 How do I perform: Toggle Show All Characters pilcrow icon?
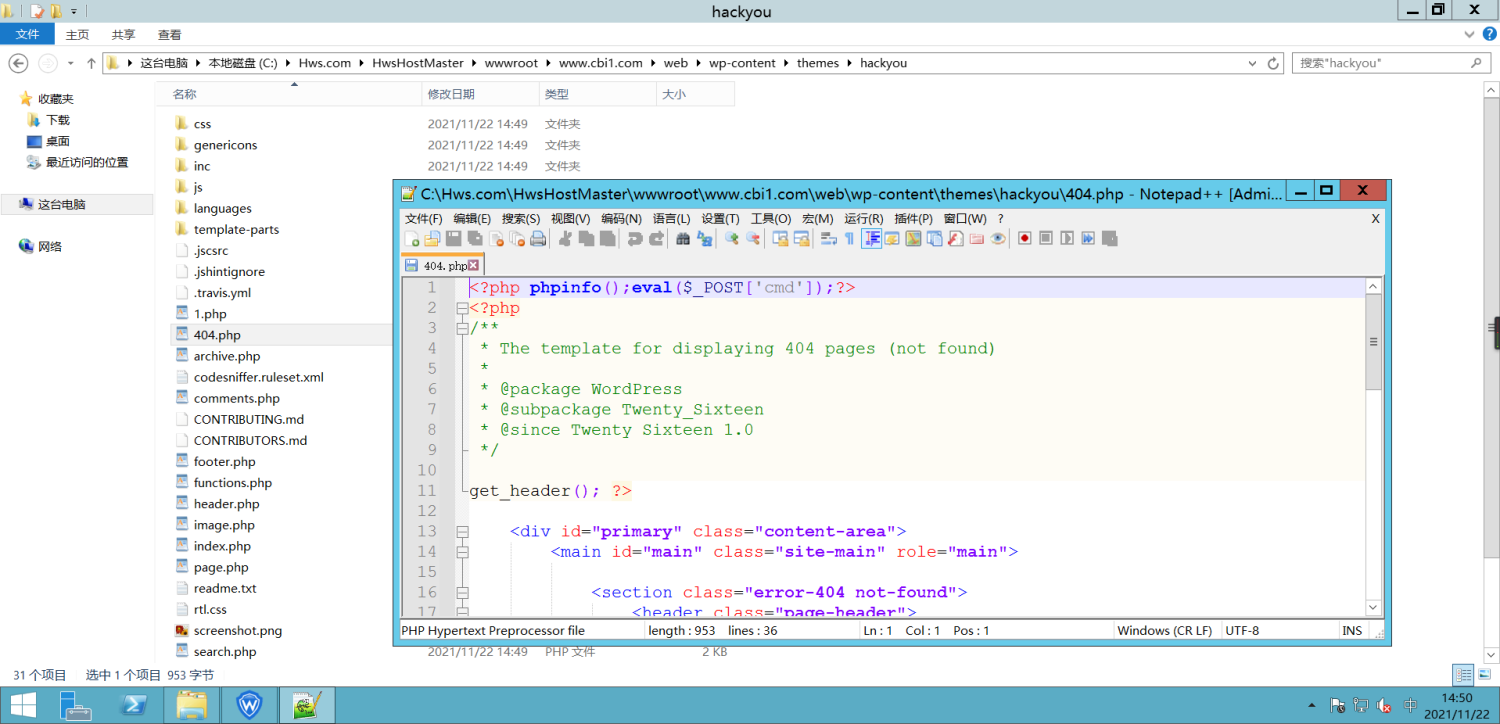tap(849, 238)
